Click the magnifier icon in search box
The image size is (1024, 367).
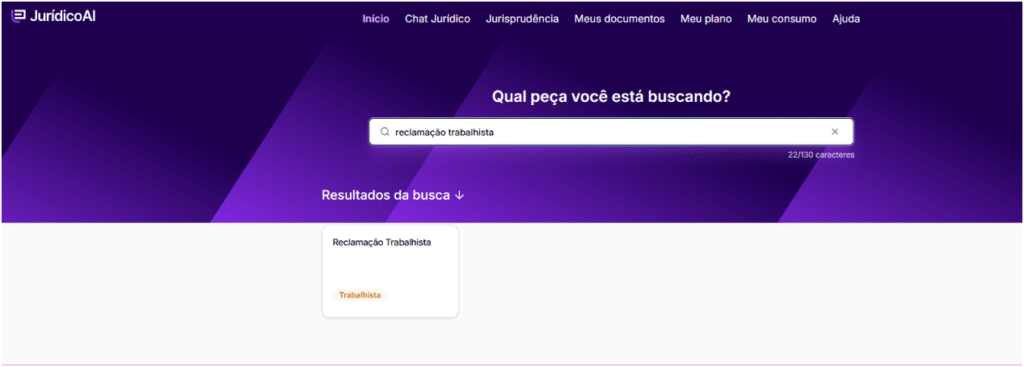pyautogui.click(x=385, y=132)
